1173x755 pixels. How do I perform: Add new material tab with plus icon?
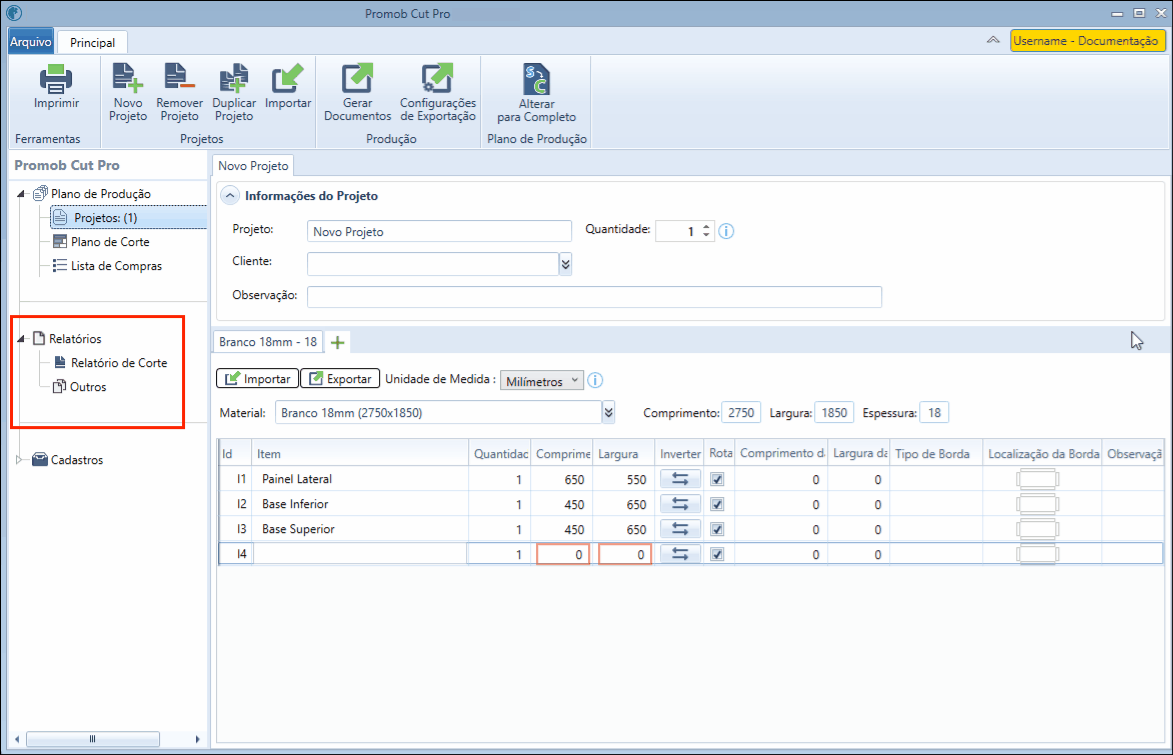pyautogui.click(x=337, y=343)
